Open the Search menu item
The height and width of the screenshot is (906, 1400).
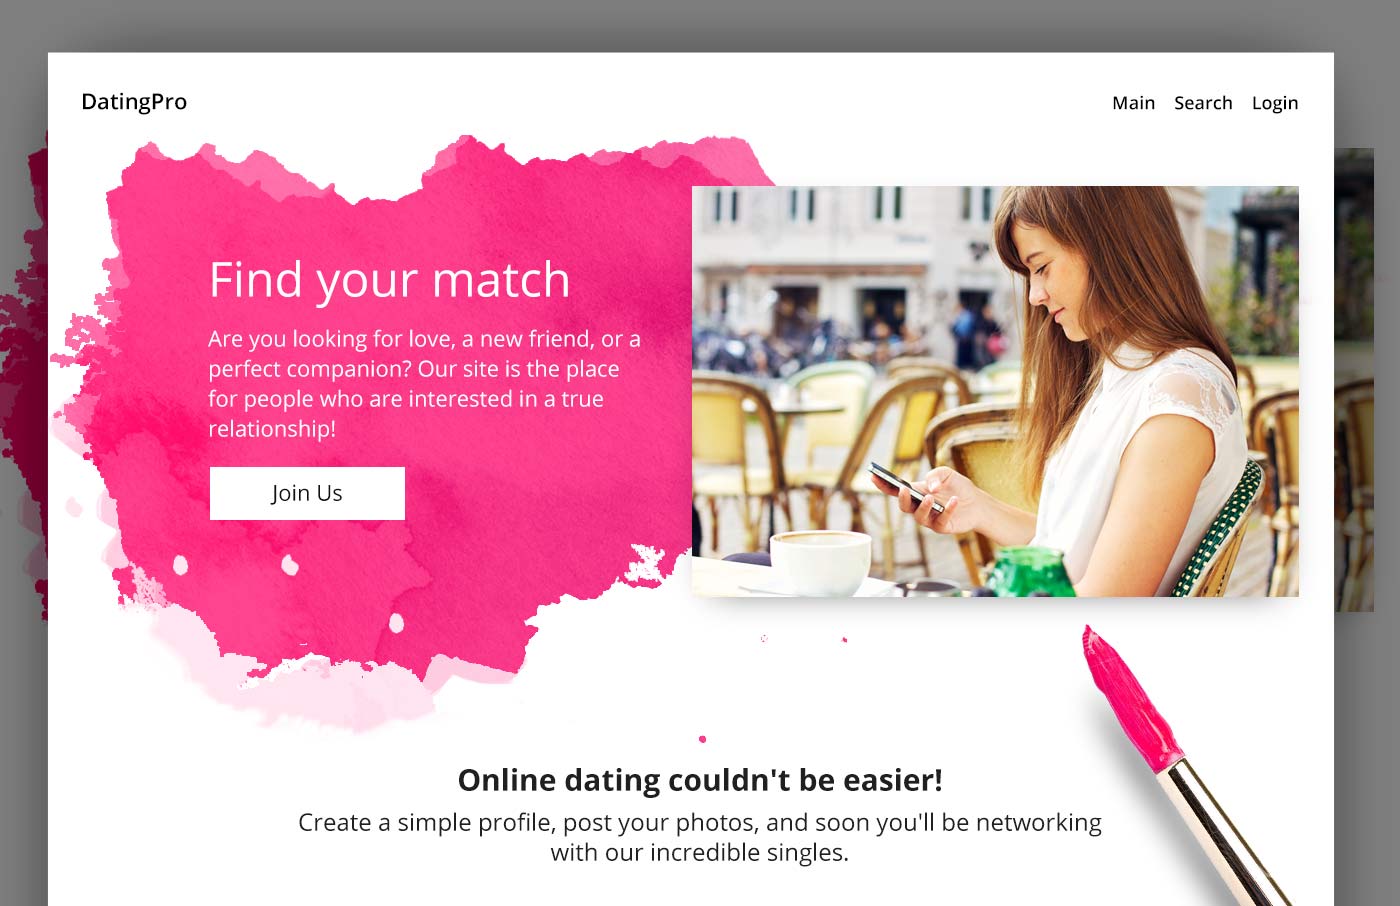tap(1203, 103)
